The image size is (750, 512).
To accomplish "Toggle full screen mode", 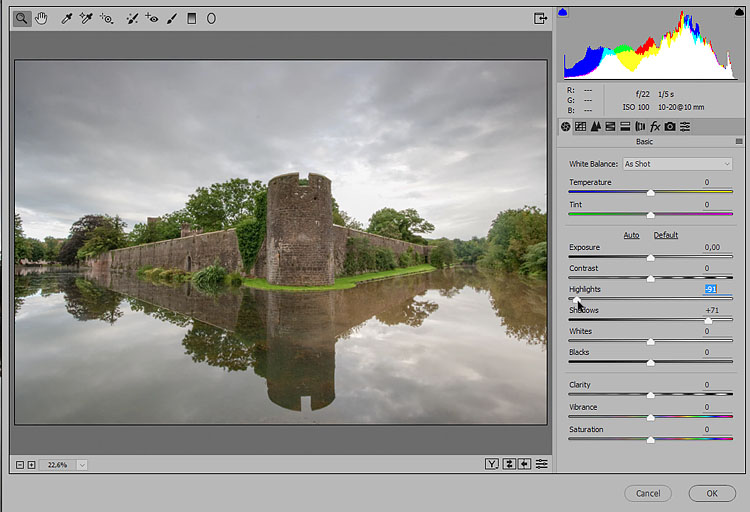I will 540,18.
